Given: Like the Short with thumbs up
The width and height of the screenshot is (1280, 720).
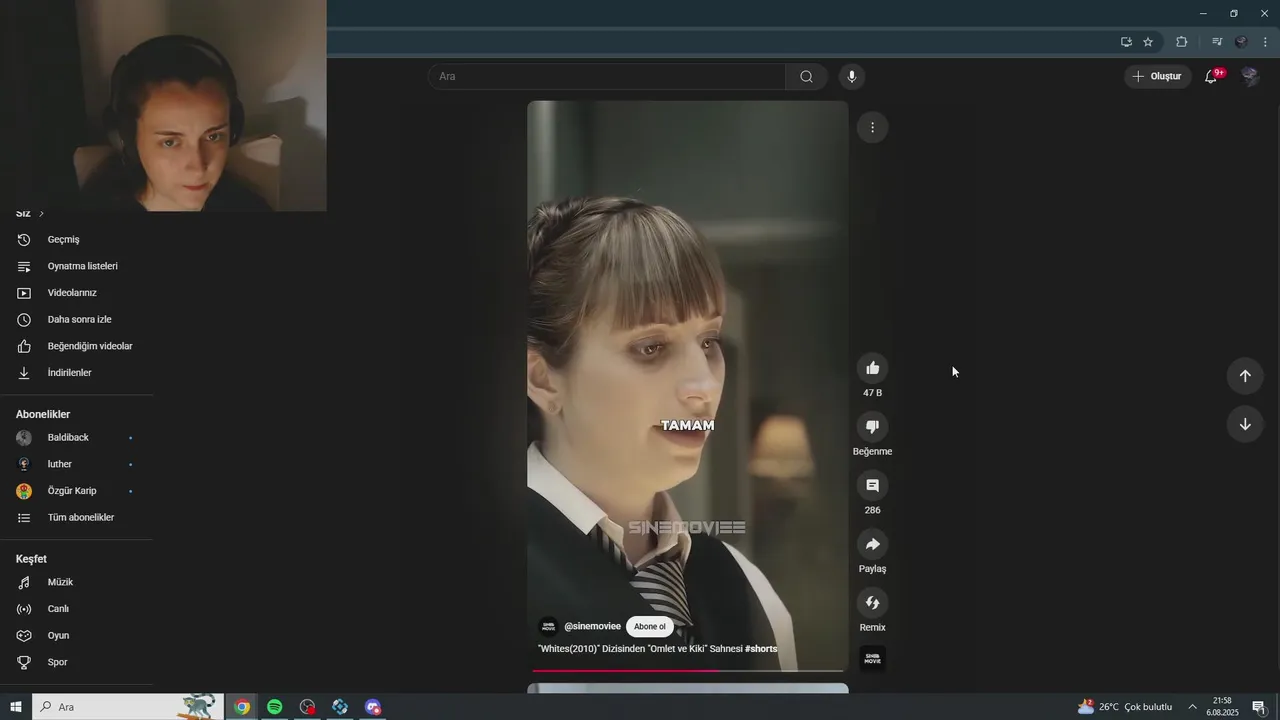Looking at the screenshot, I should pos(872,368).
